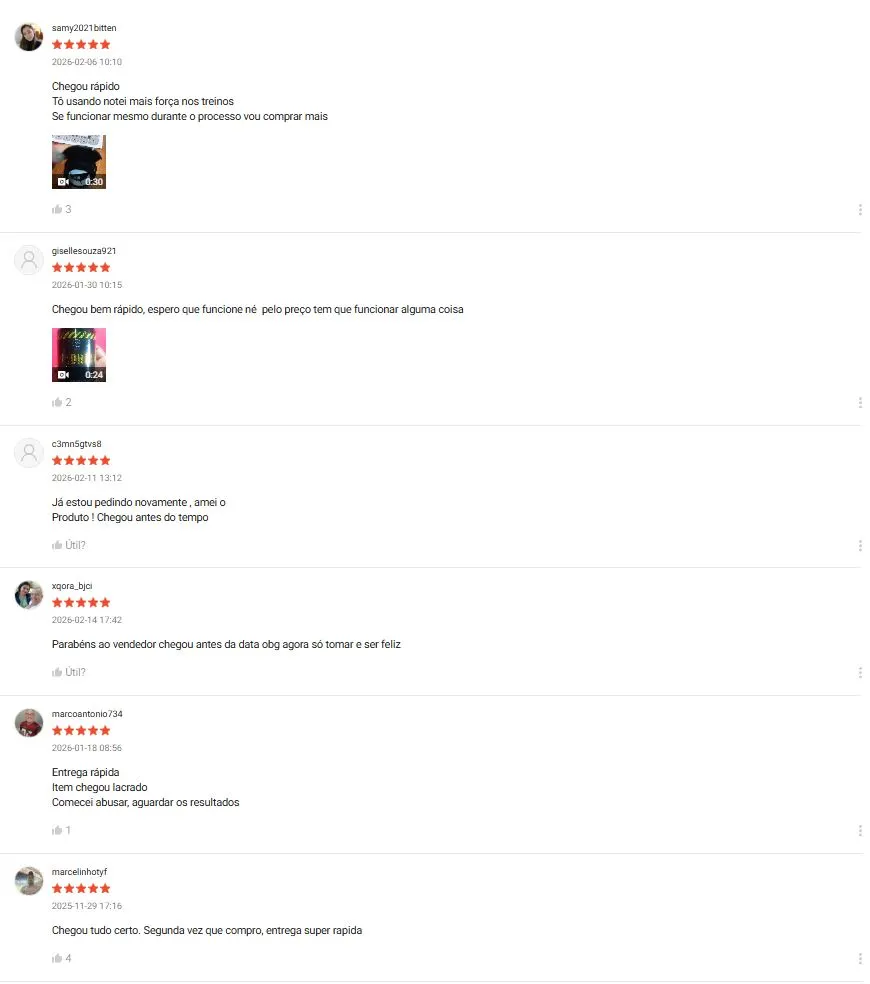Open gisellesouza921's default avatar
870x984 pixels.
[29, 260]
